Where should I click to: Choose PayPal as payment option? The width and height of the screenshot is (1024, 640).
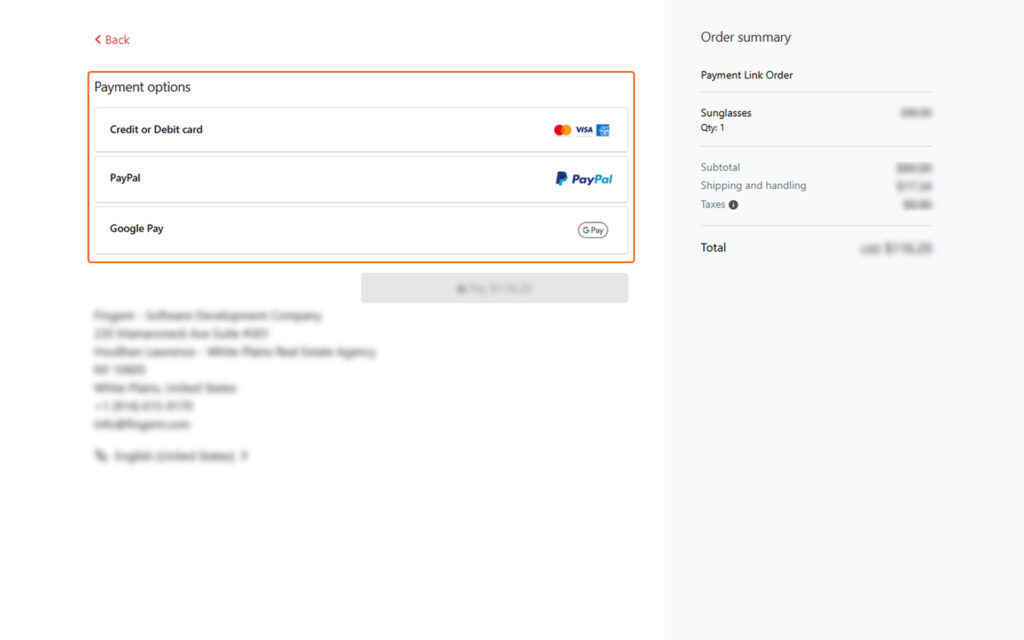[x=361, y=179]
